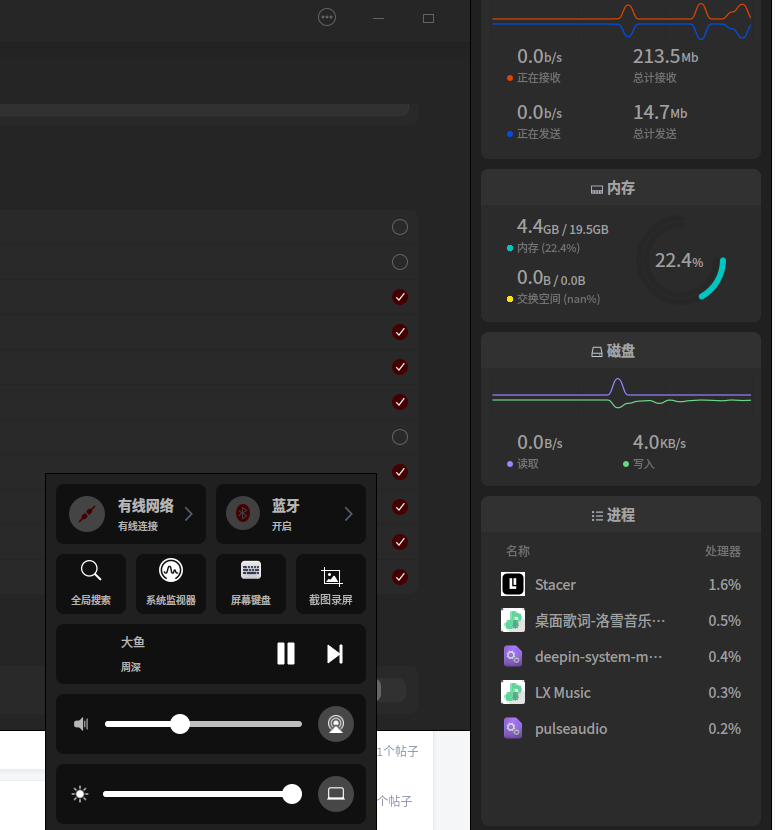
Task: Click the 总计接收 213.5Mb value
Action: pyautogui.click(x=665, y=56)
